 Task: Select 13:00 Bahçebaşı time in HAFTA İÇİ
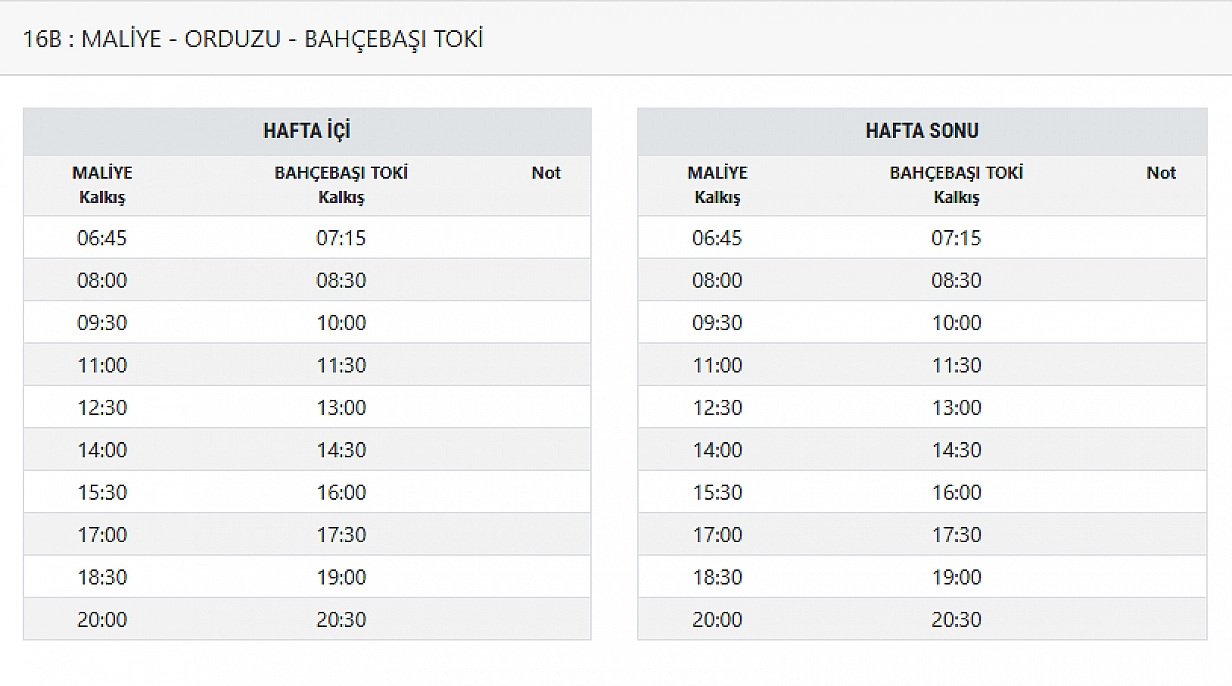(x=341, y=408)
